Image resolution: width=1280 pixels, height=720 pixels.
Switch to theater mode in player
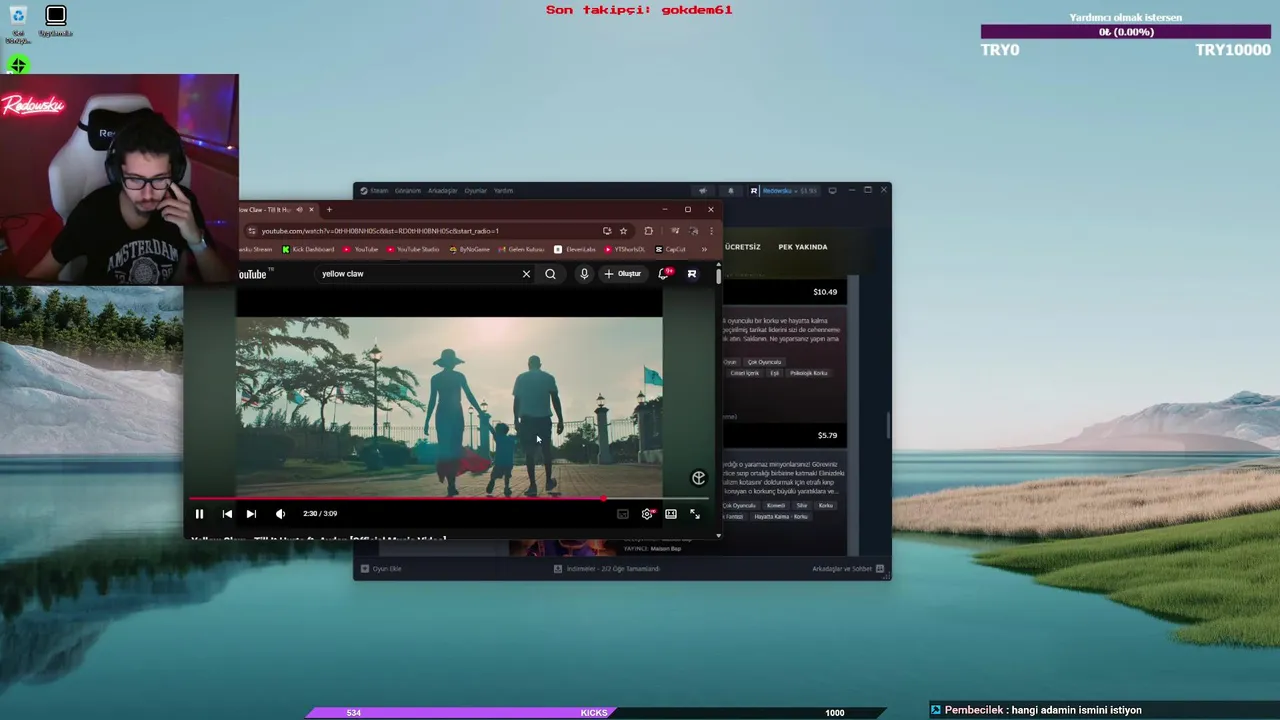point(671,514)
